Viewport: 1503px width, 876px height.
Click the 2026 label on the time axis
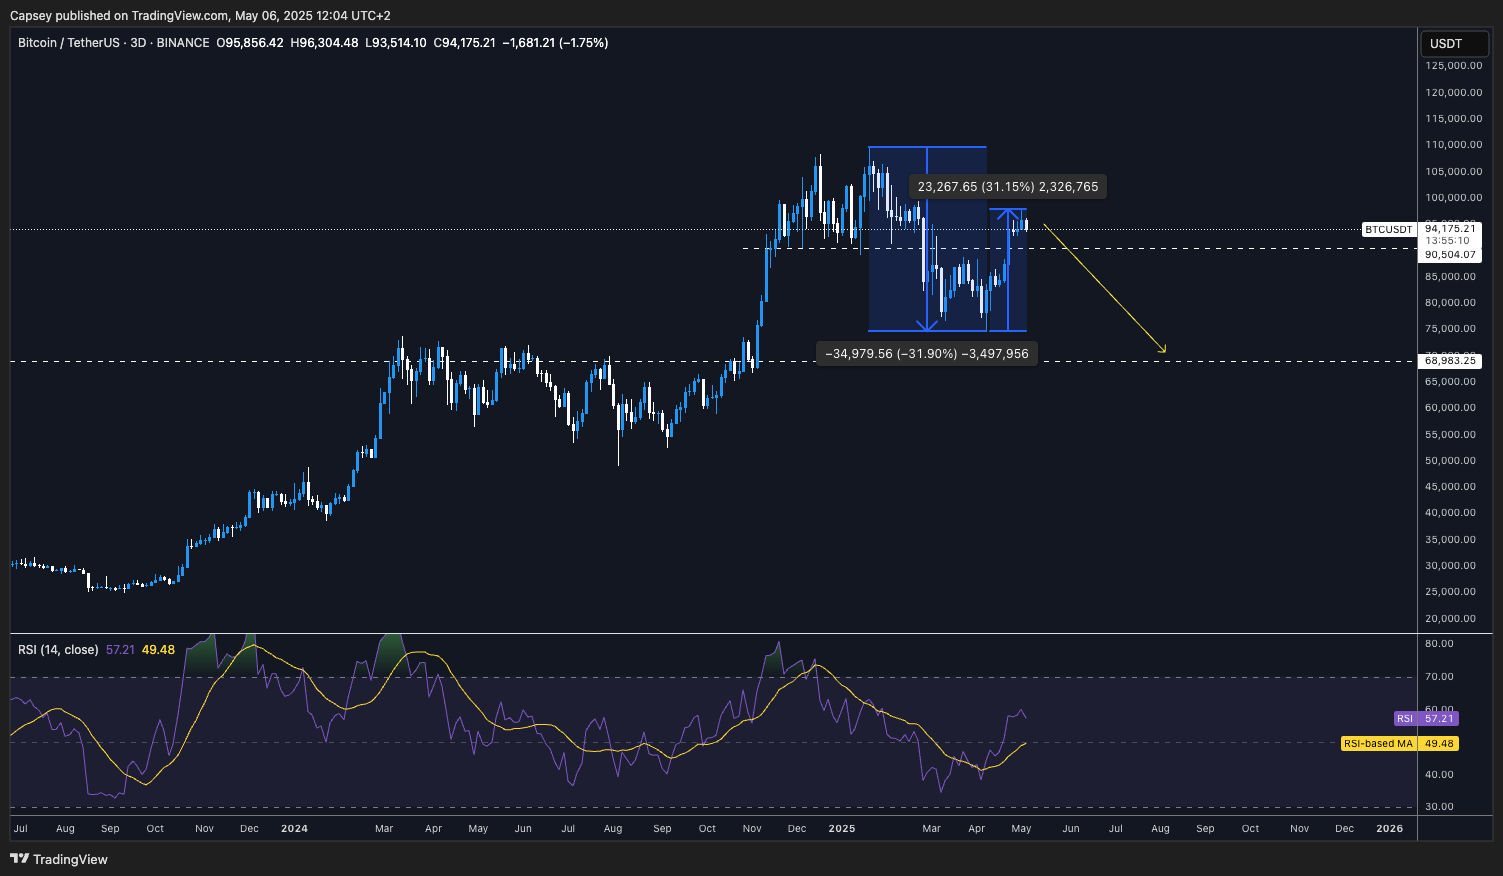pos(1389,828)
